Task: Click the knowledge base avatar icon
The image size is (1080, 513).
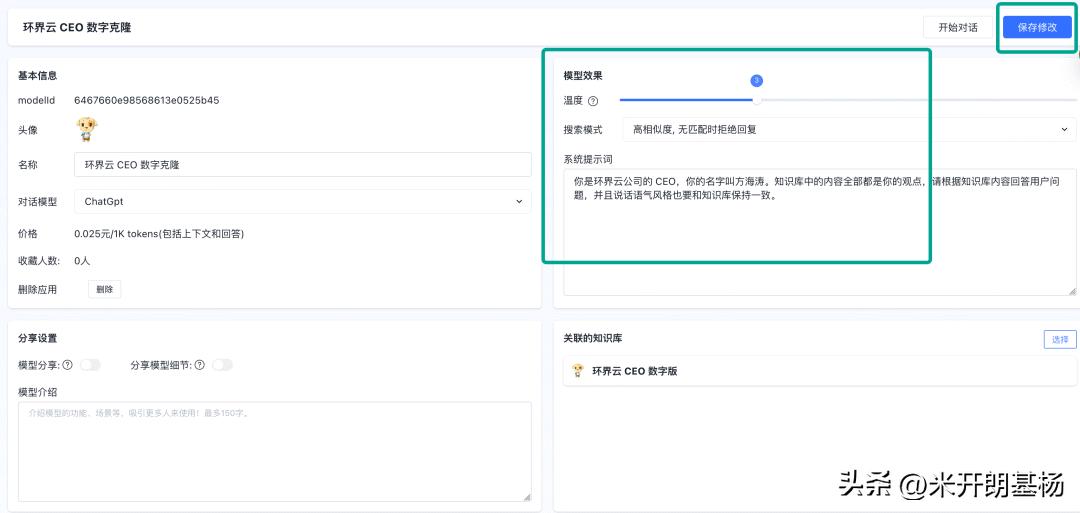Action: point(578,371)
